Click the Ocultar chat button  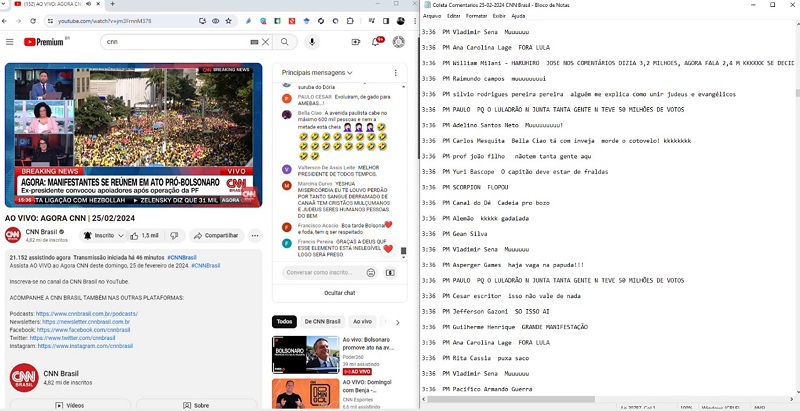tap(340, 293)
